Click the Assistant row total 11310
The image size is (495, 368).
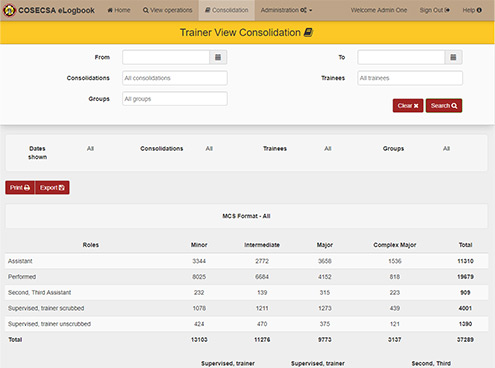(465, 261)
